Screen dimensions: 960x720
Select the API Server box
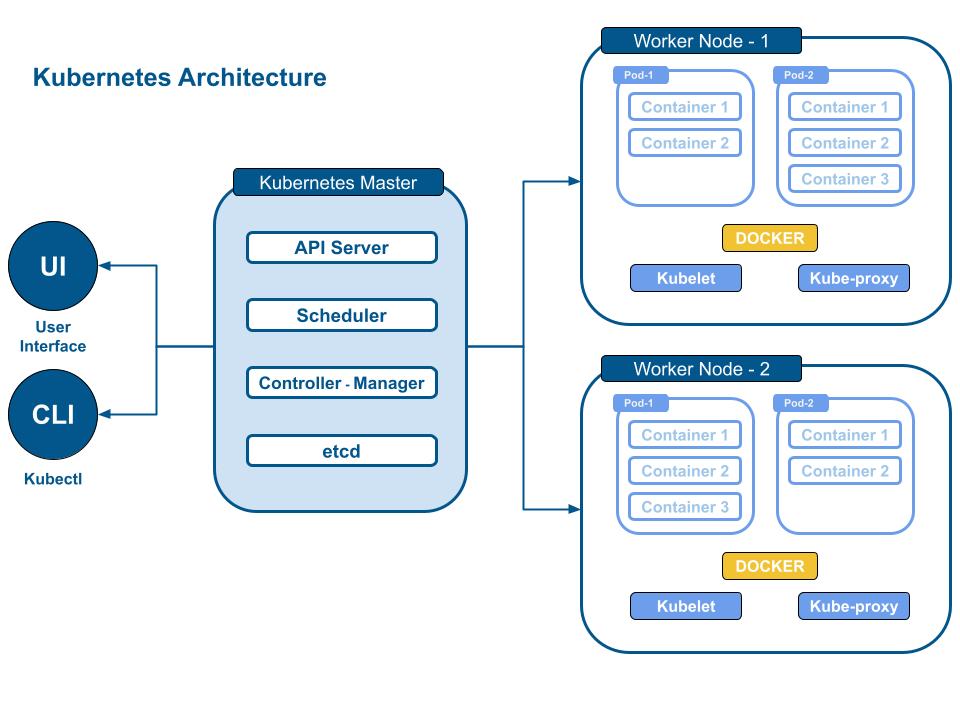click(x=342, y=247)
